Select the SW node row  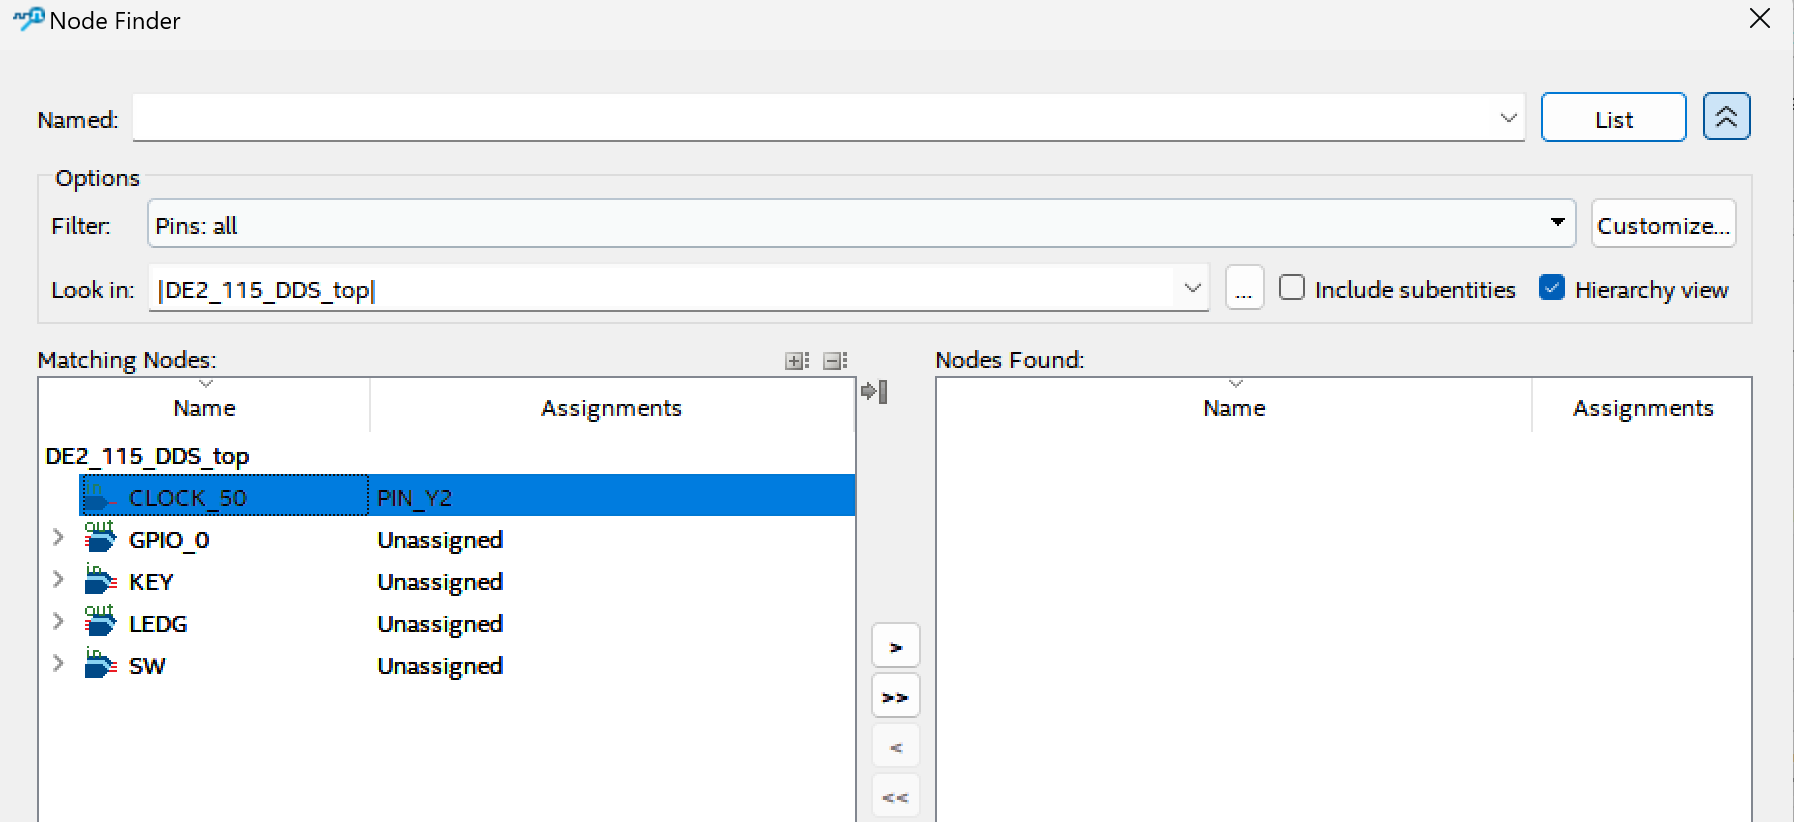(446, 665)
